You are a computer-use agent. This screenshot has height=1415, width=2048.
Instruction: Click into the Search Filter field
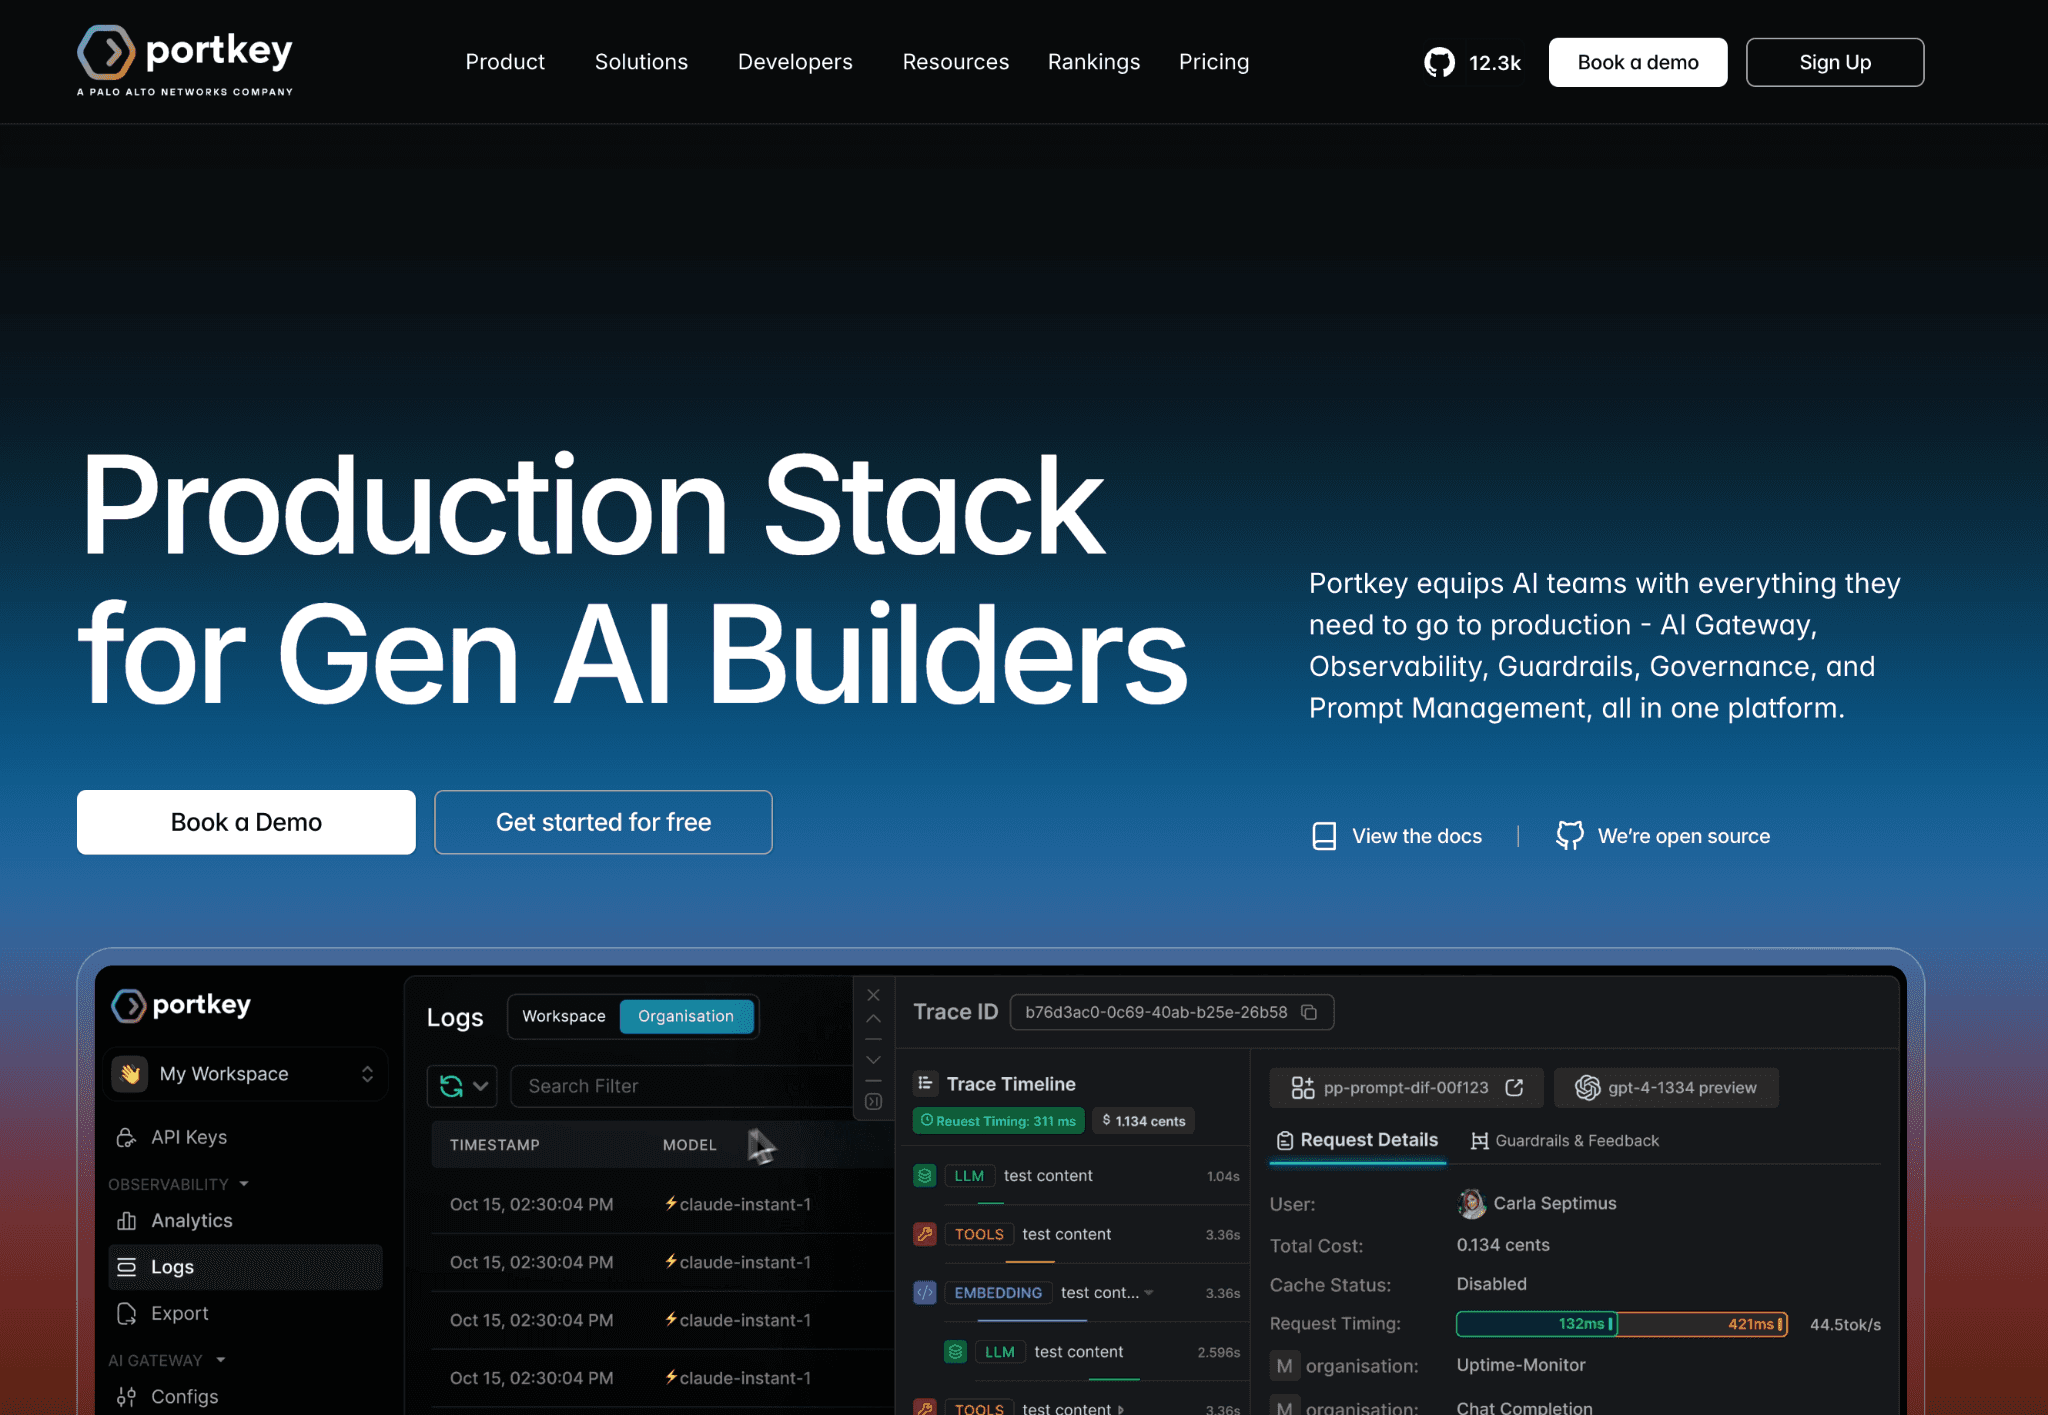point(680,1086)
